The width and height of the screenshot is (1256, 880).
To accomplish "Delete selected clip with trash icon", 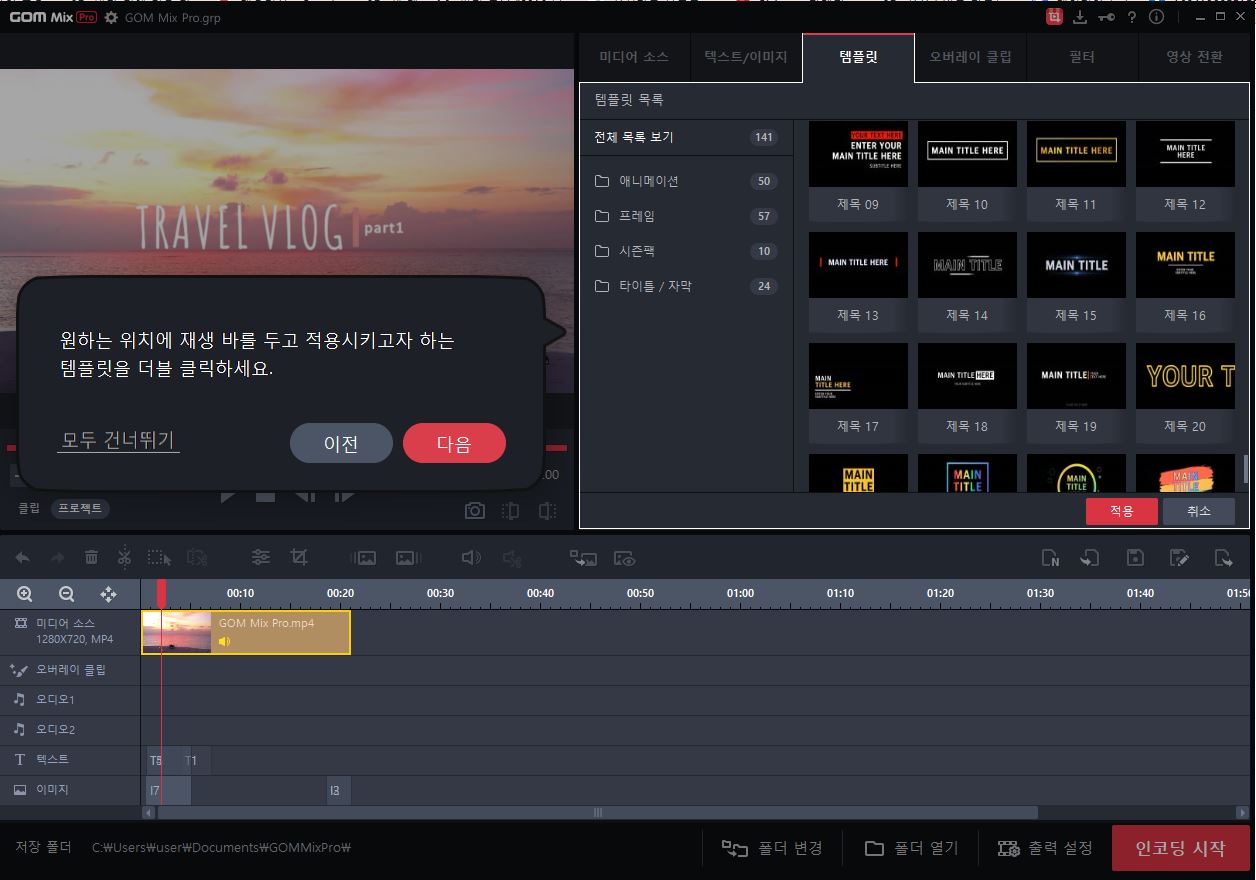I will coord(91,558).
